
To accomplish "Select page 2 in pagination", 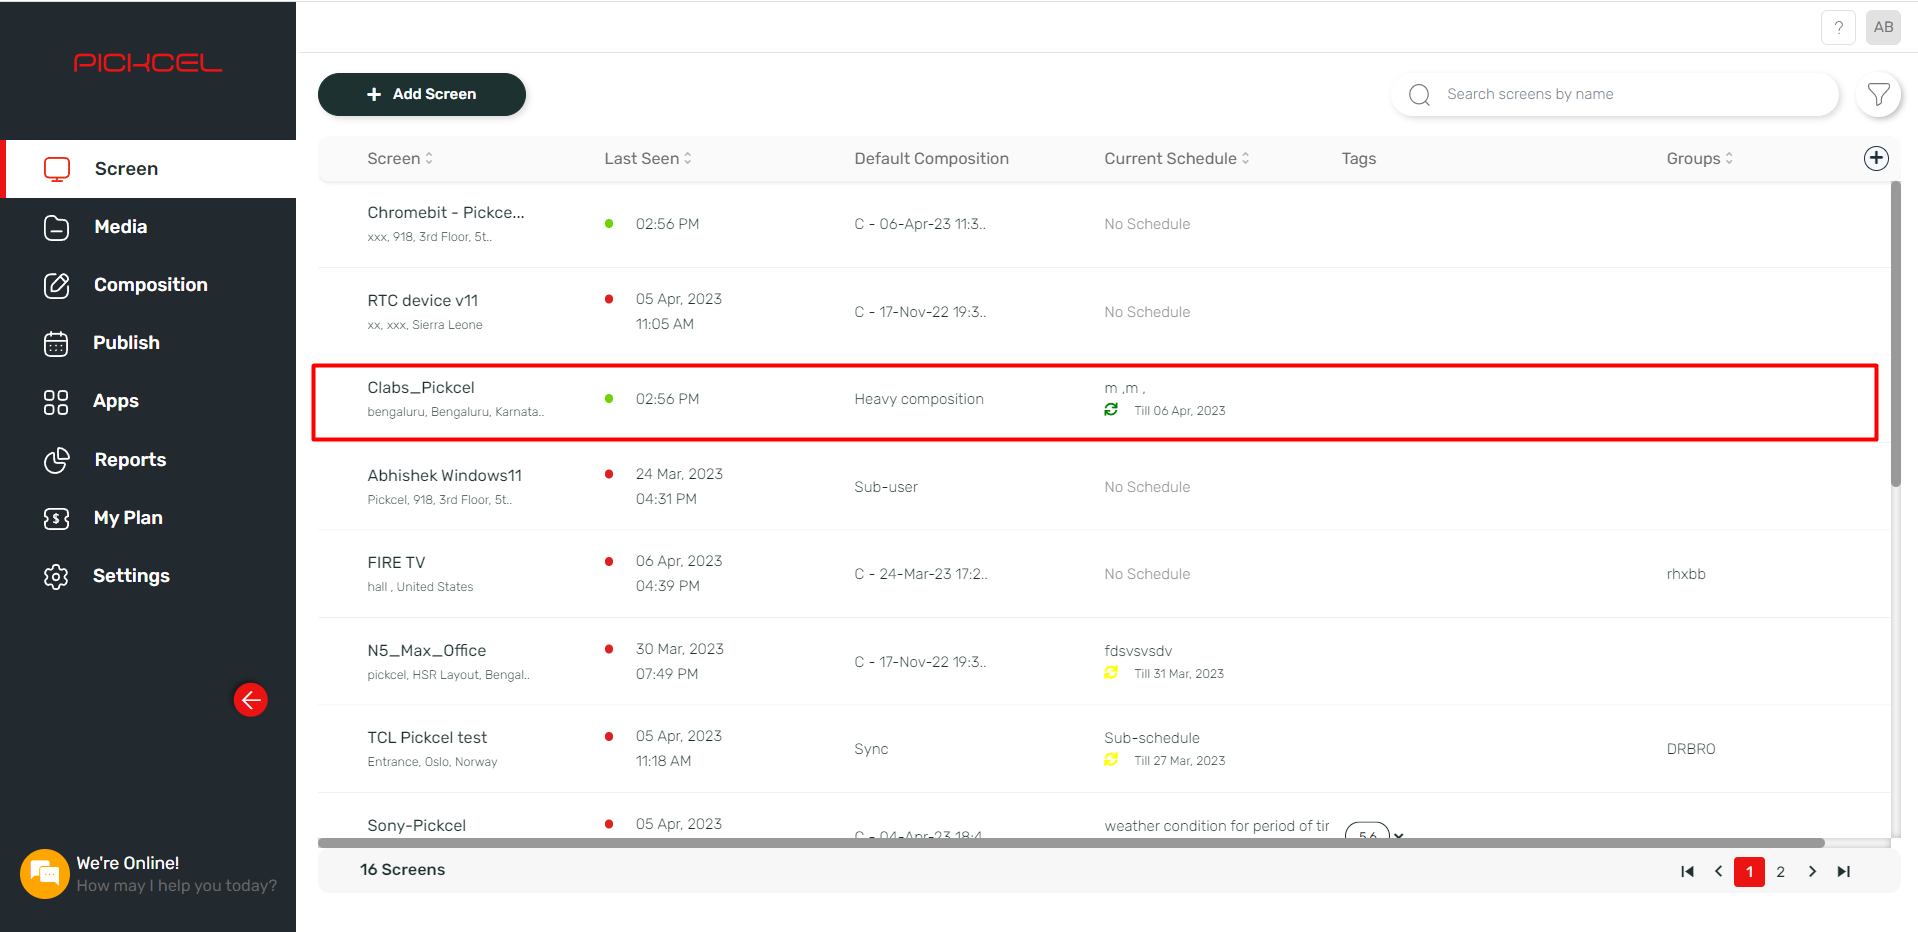I will (x=1780, y=872).
